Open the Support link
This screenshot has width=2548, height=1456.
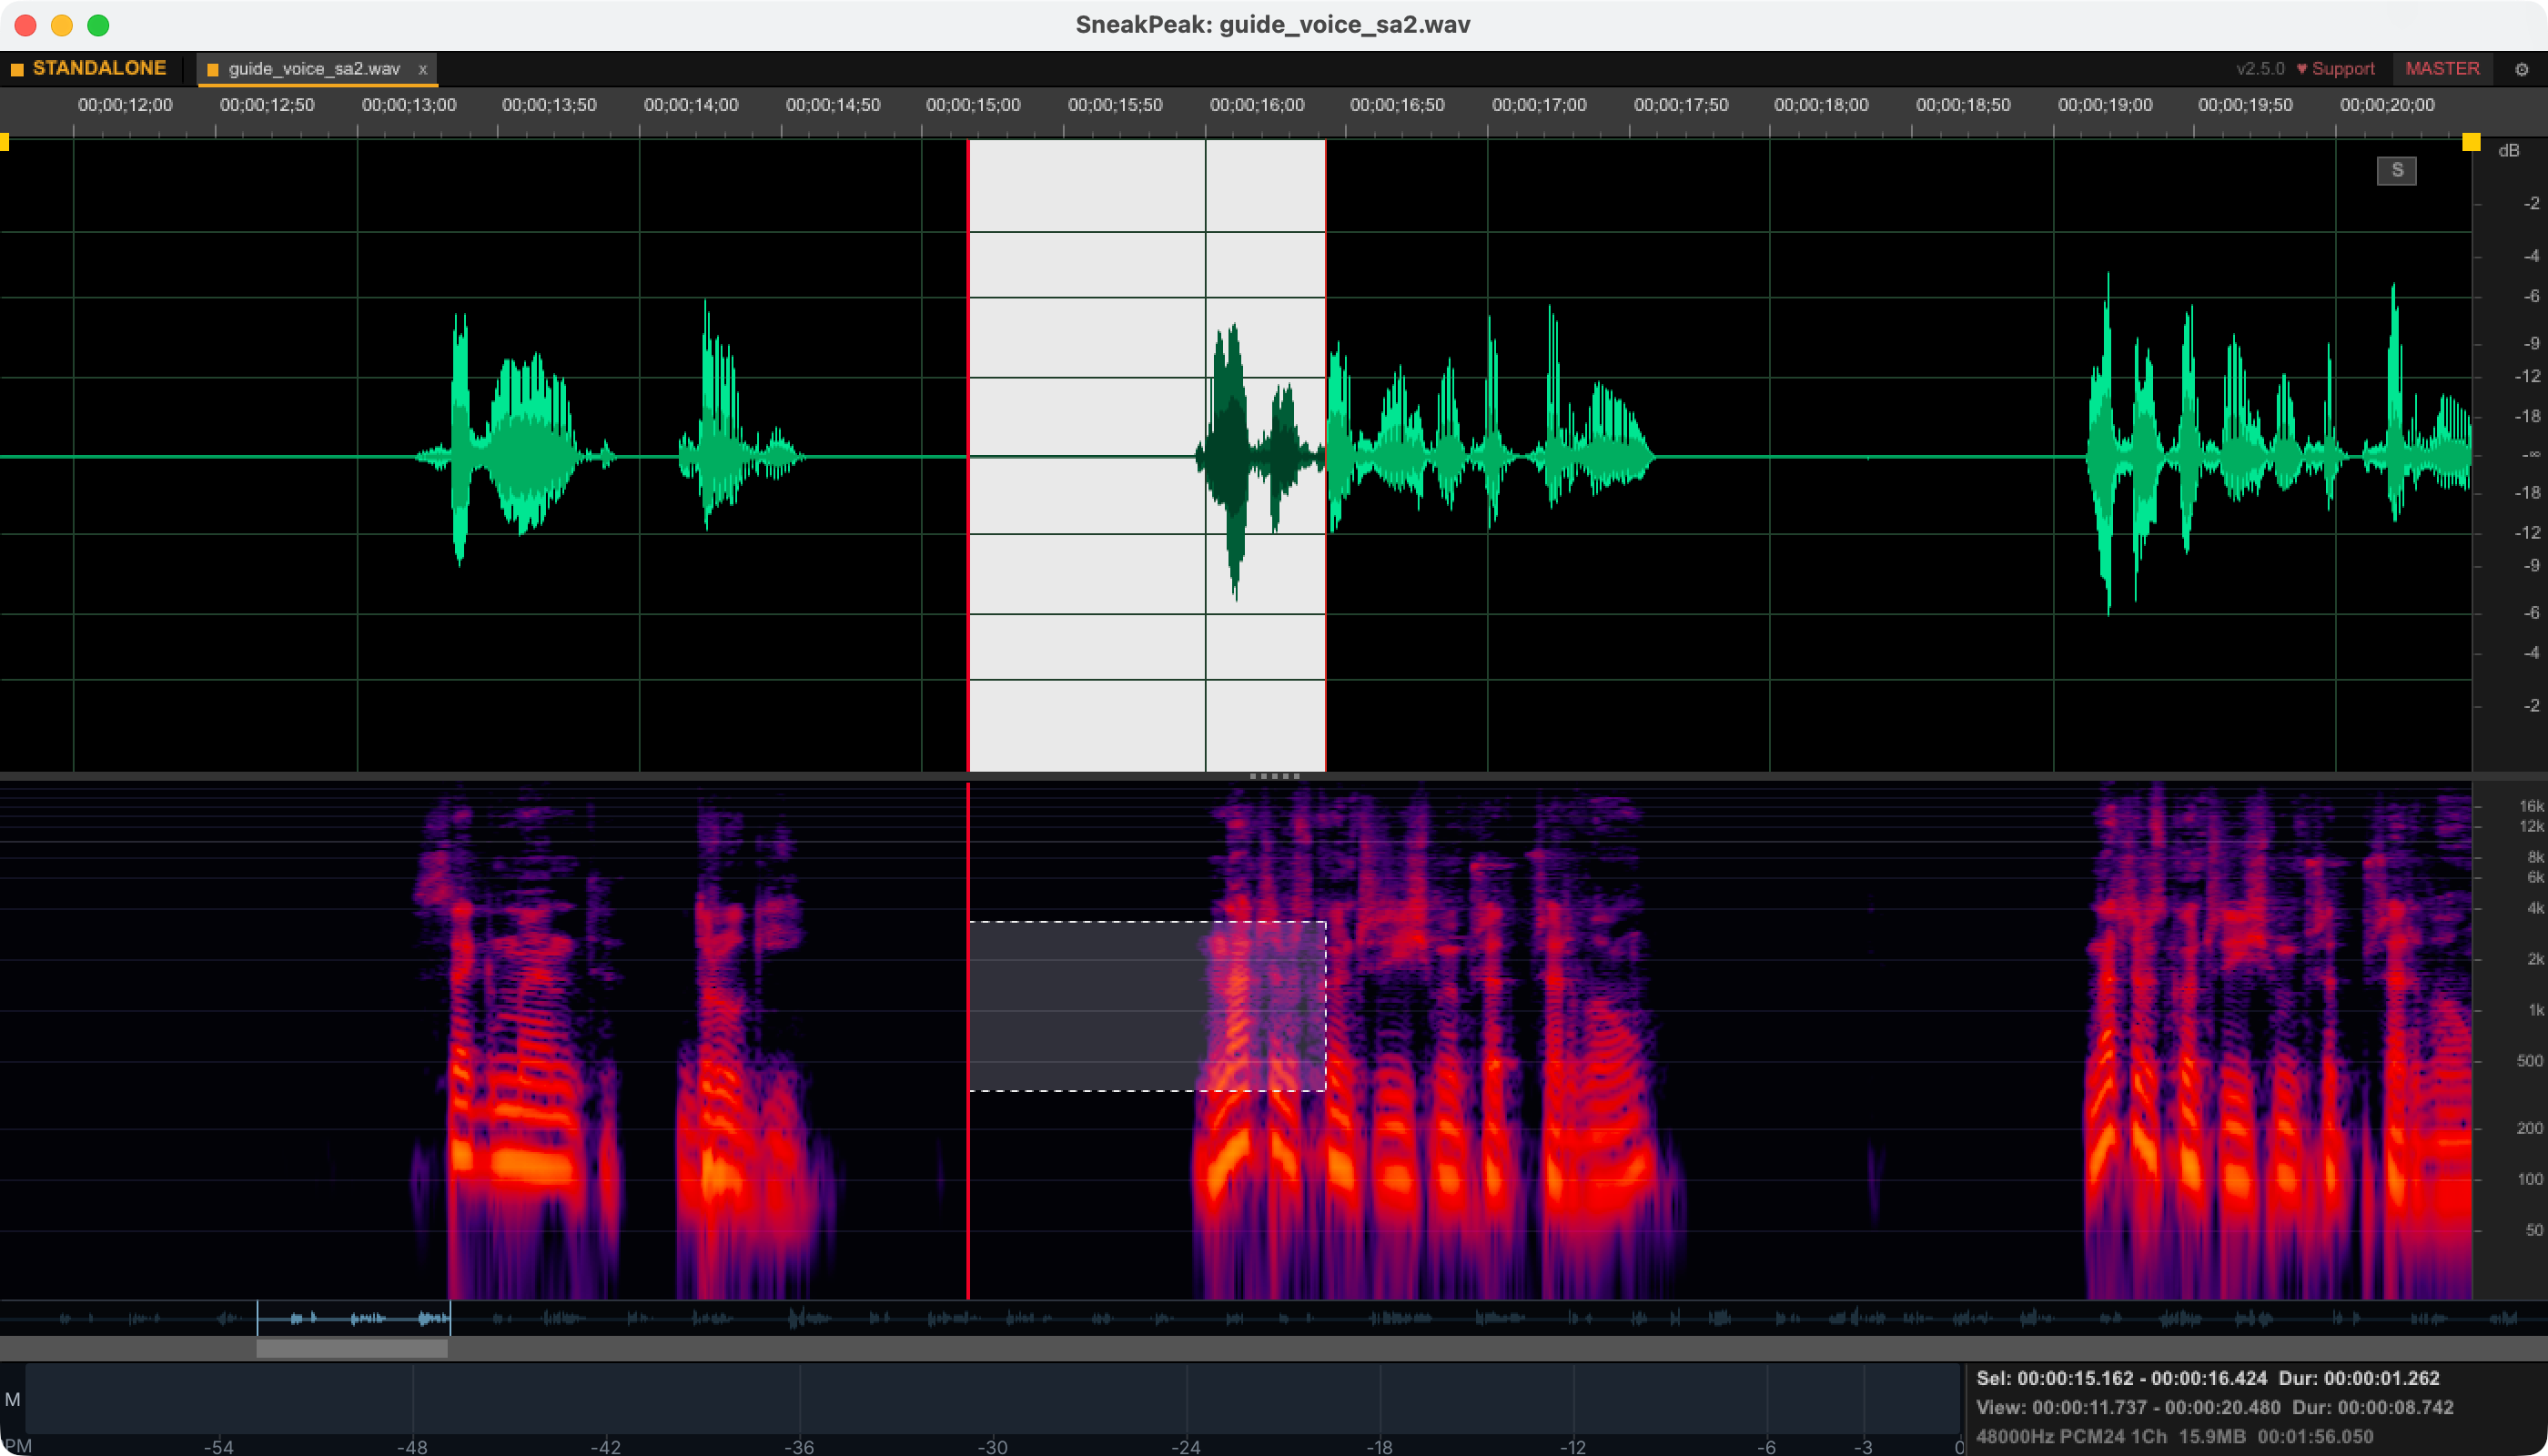pos(2335,68)
